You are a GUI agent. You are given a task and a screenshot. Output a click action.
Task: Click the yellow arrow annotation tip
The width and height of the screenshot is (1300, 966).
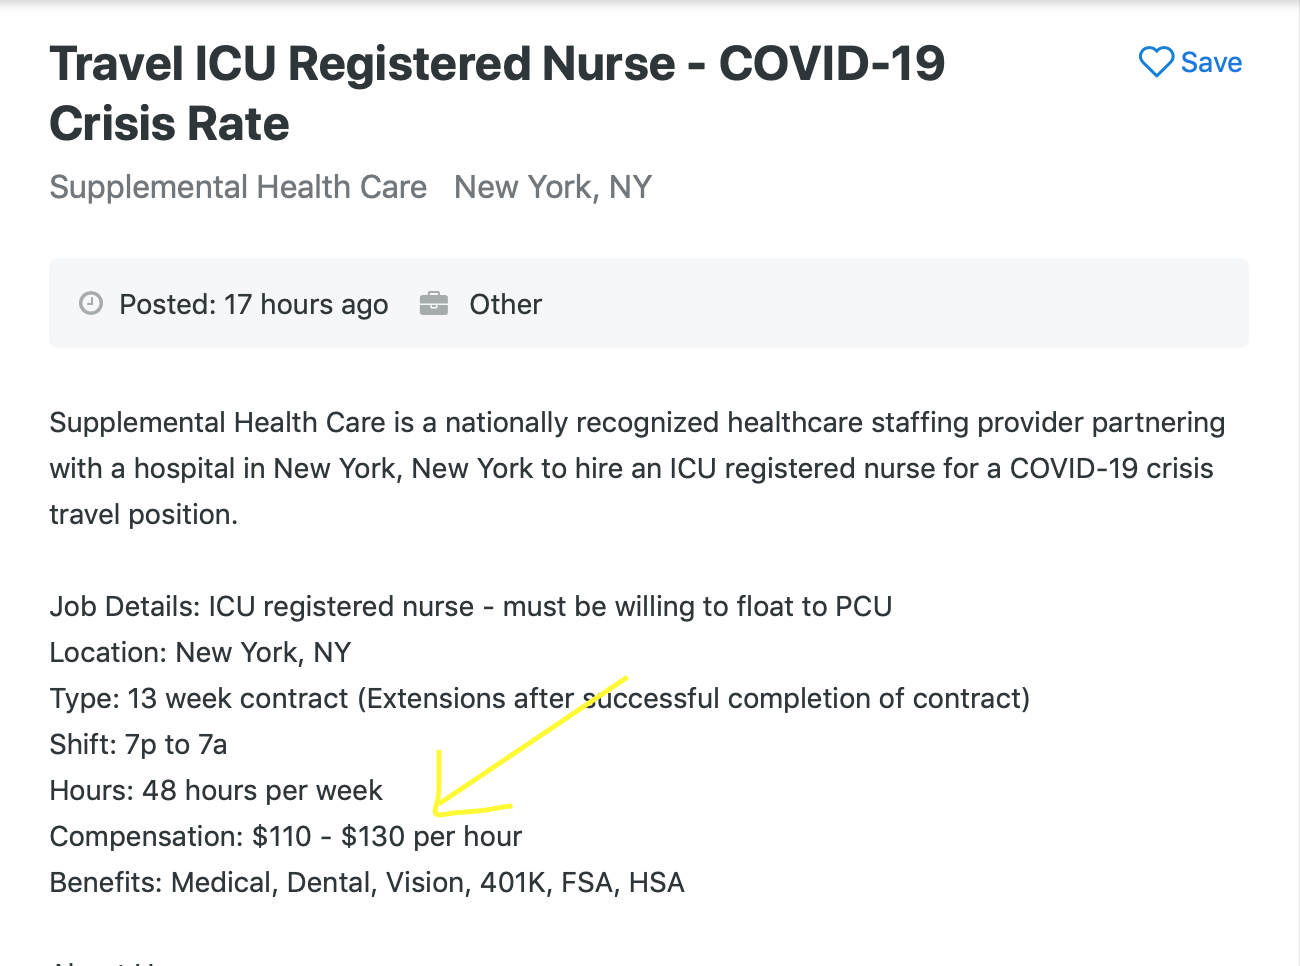(437, 809)
